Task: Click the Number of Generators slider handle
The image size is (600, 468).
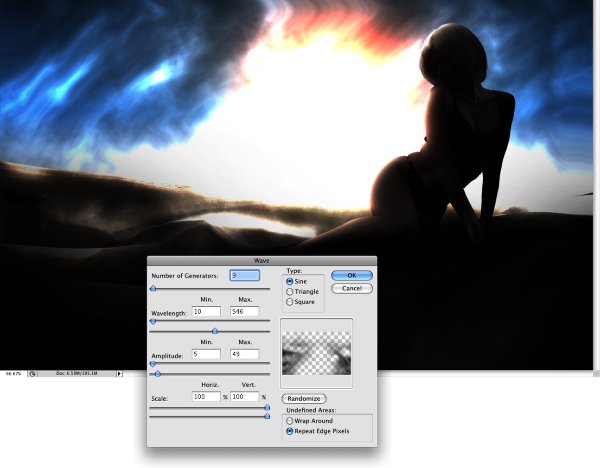Action: [153, 289]
